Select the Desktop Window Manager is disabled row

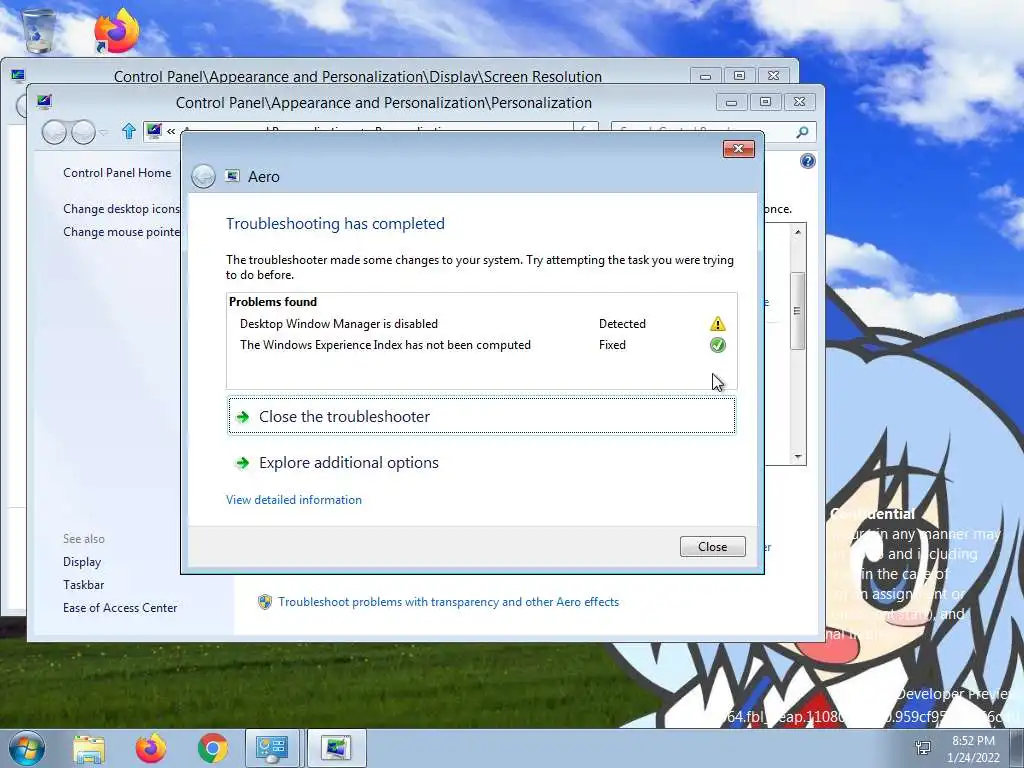pyautogui.click(x=482, y=324)
